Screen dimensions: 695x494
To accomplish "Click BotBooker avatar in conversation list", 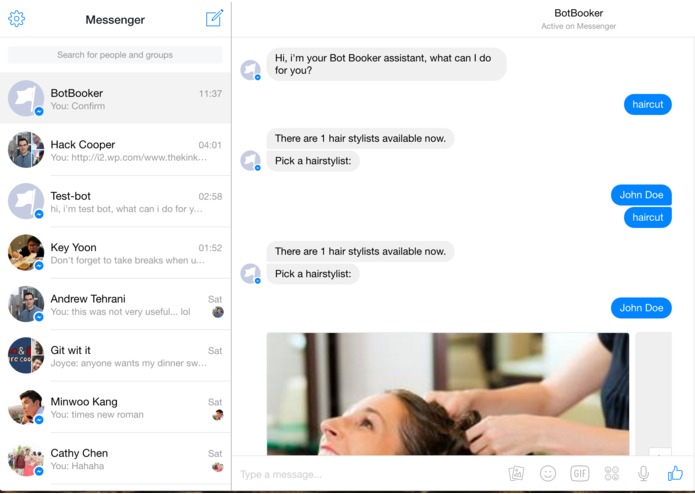I will point(26,98).
